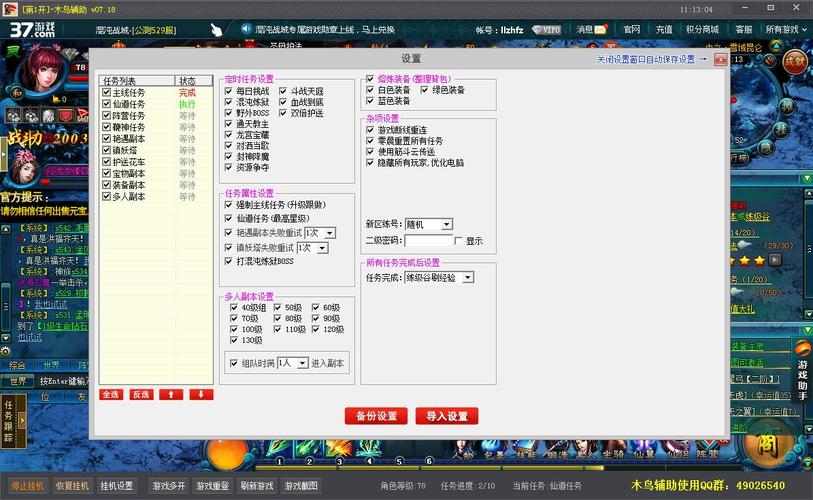Click the 游戏多开 button
Image resolution: width=813 pixels, height=500 pixels.
pyautogui.click(x=169, y=486)
